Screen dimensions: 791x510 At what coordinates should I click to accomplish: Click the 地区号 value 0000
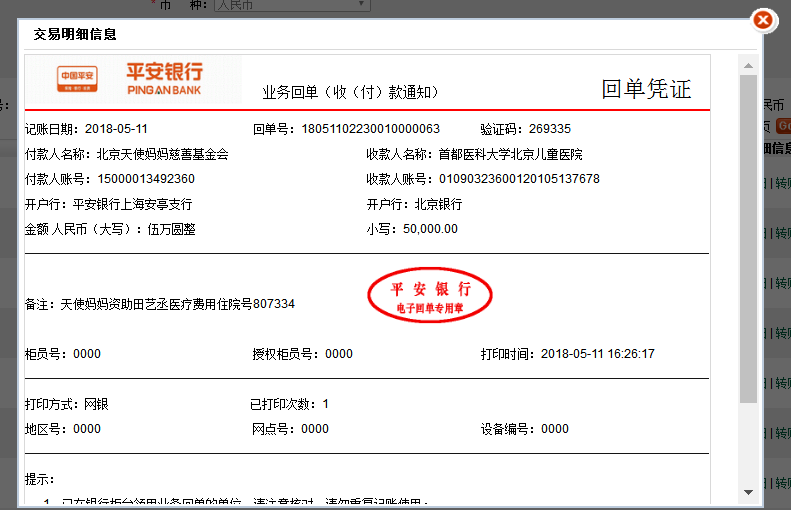[x=87, y=429]
